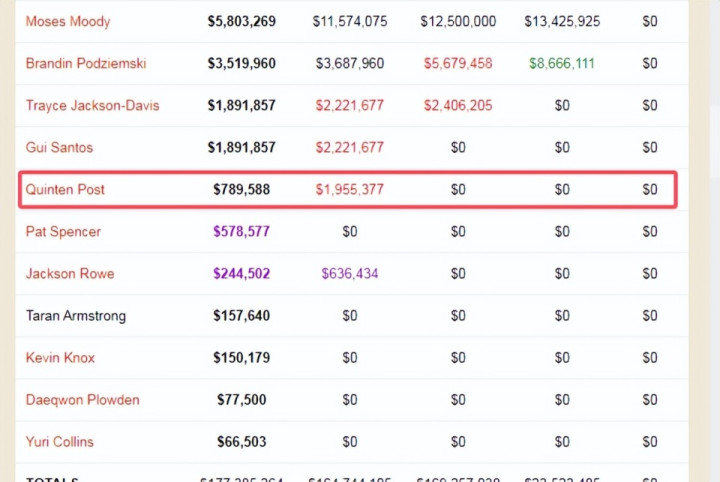Open Moses Moody's player page
Viewport: 720px width, 482px height.
coord(68,21)
